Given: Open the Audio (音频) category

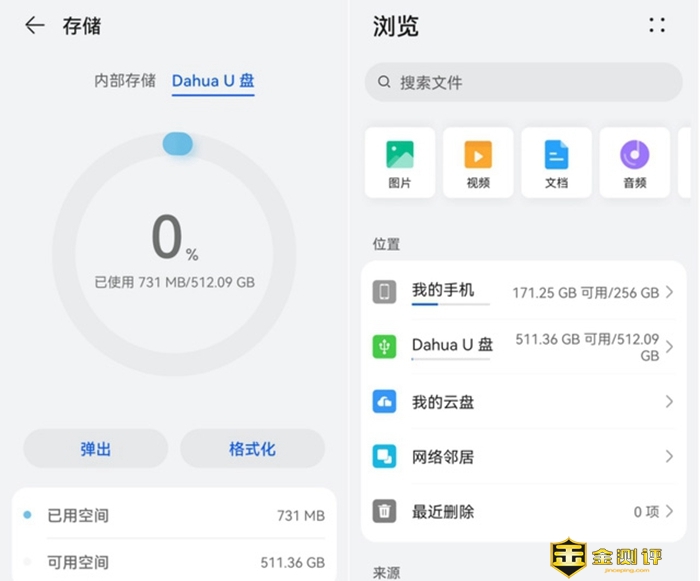Looking at the screenshot, I should click(634, 163).
